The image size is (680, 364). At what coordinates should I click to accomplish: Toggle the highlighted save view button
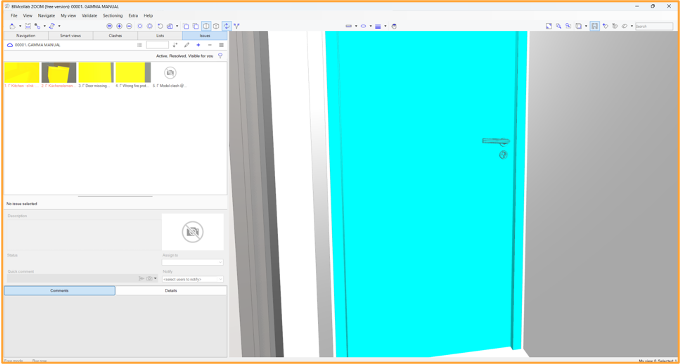pos(595,26)
